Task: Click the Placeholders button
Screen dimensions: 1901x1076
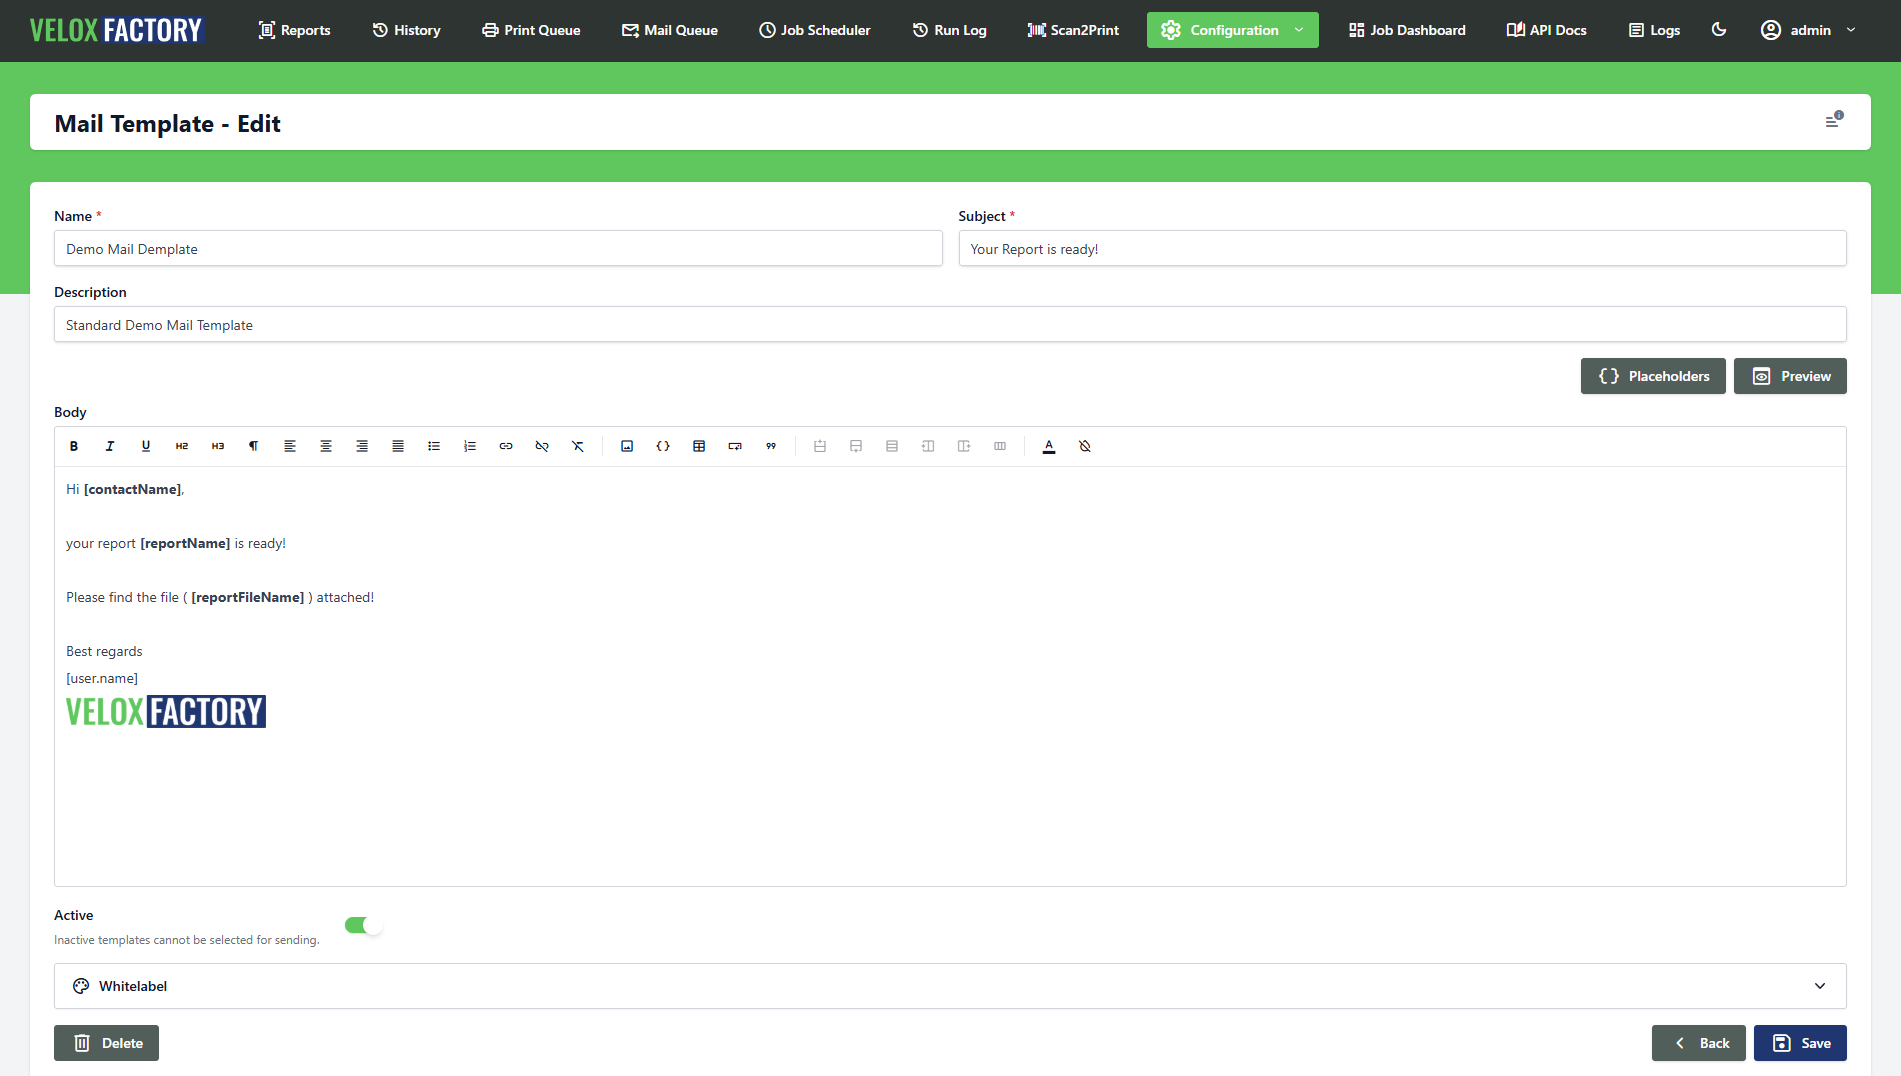Action: click(x=1653, y=376)
